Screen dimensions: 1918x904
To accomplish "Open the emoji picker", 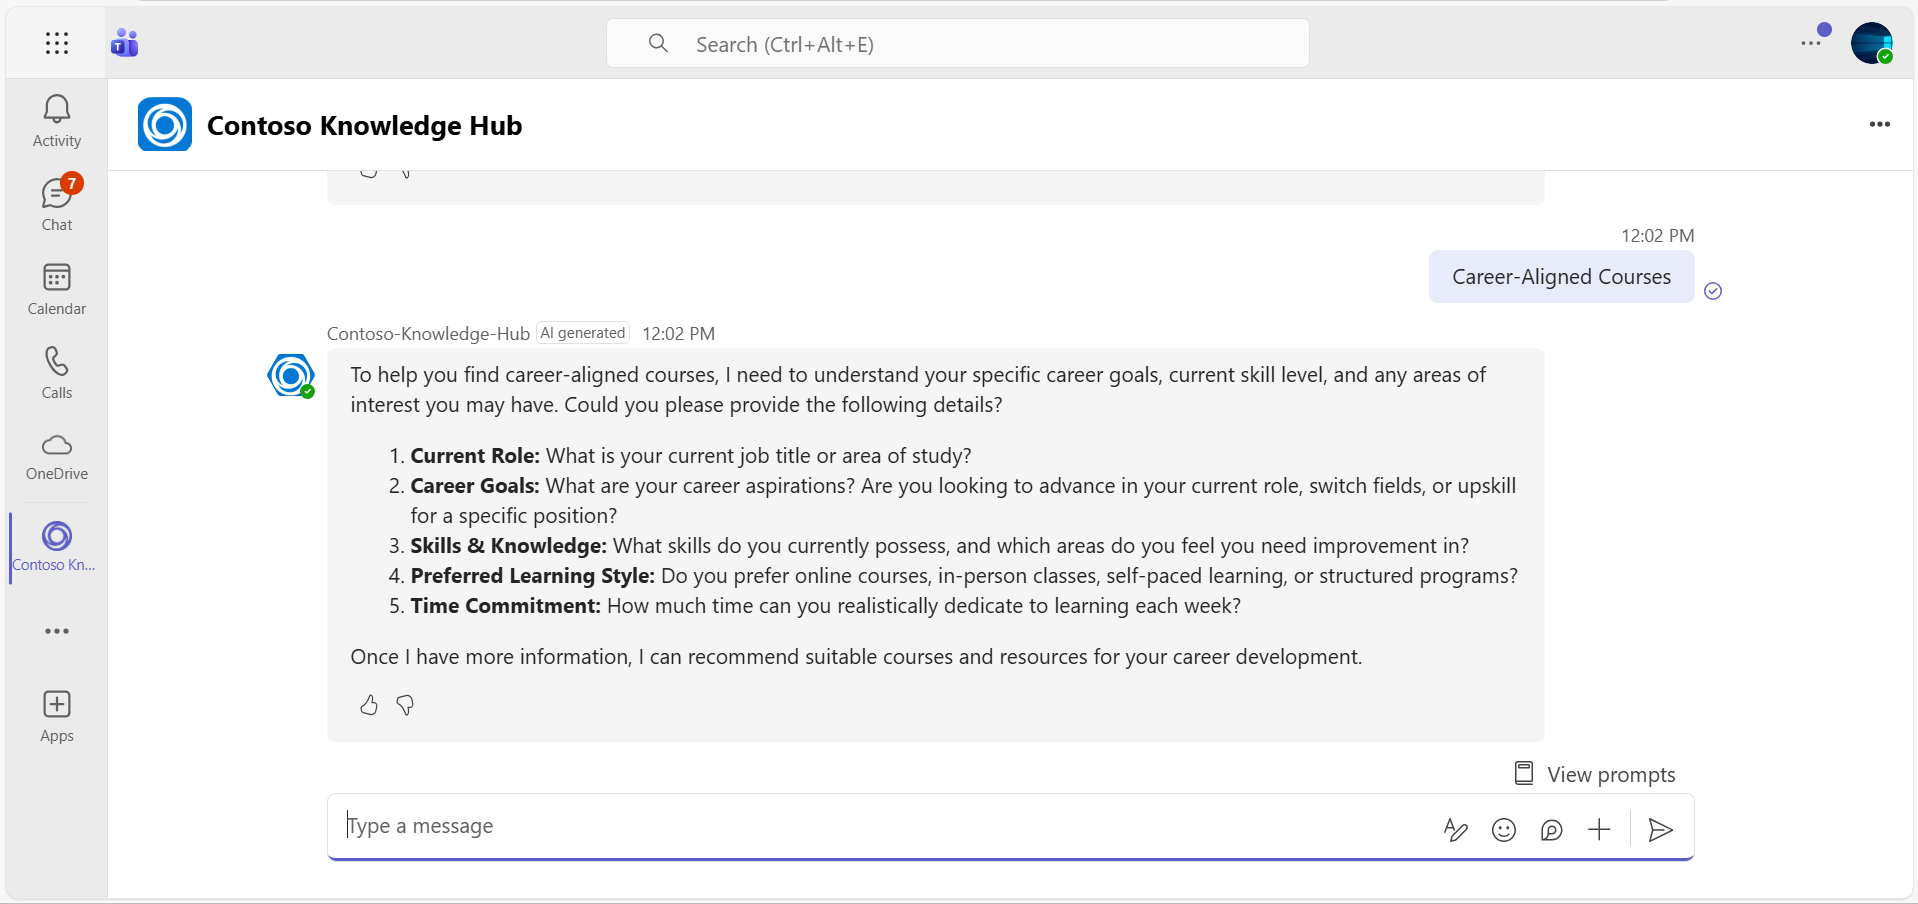I will tap(1504, 829).
